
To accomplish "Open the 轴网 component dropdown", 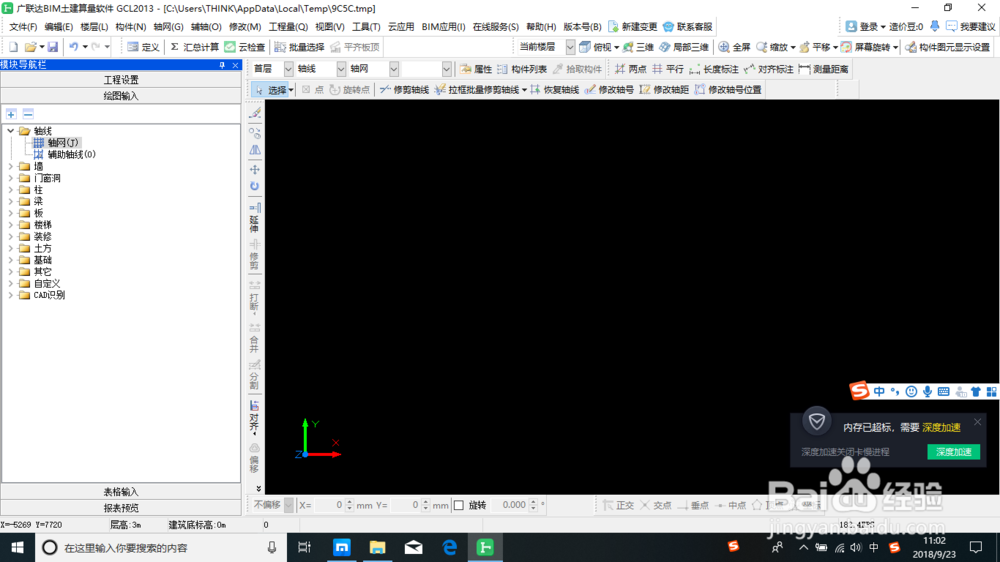I will [x=394, y=69].
